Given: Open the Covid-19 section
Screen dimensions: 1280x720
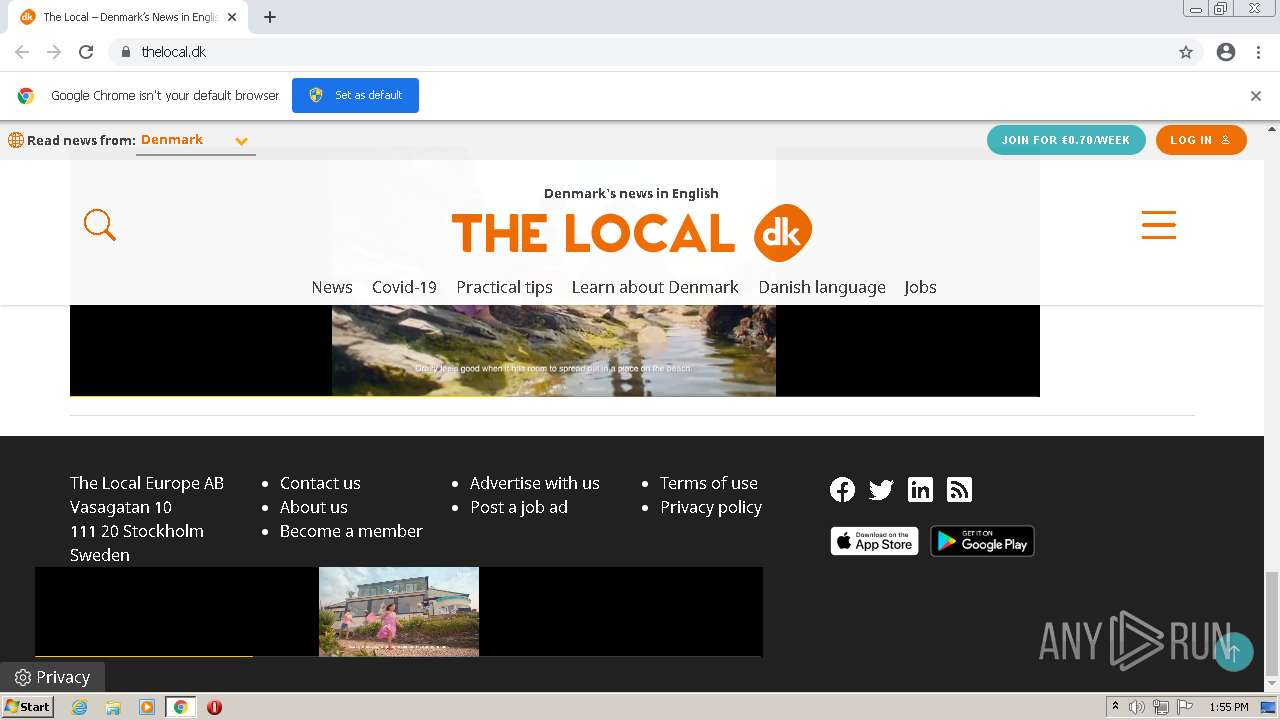Looking at the screenshot, I should coord(404,287).
